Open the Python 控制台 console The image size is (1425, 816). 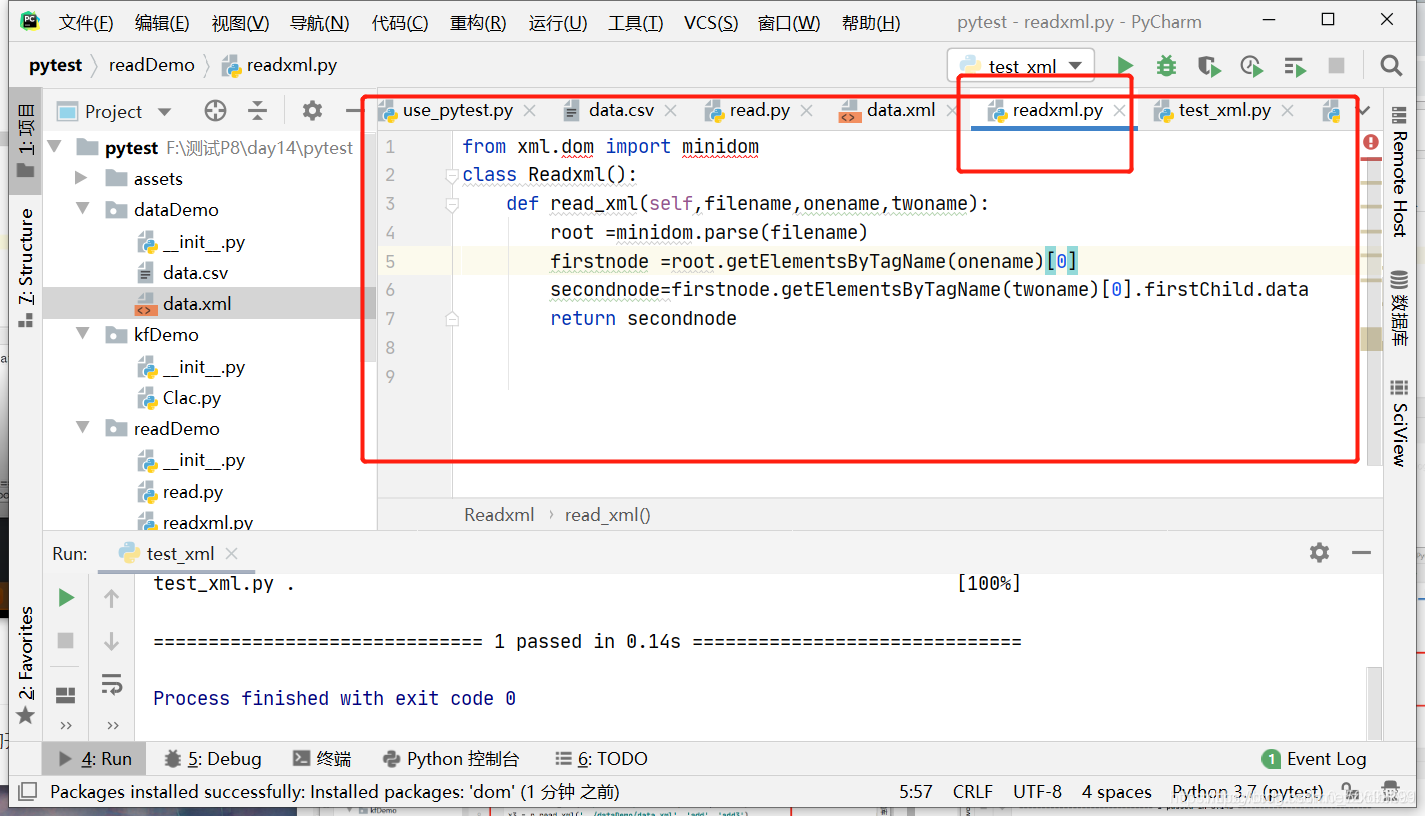(451, 759)
